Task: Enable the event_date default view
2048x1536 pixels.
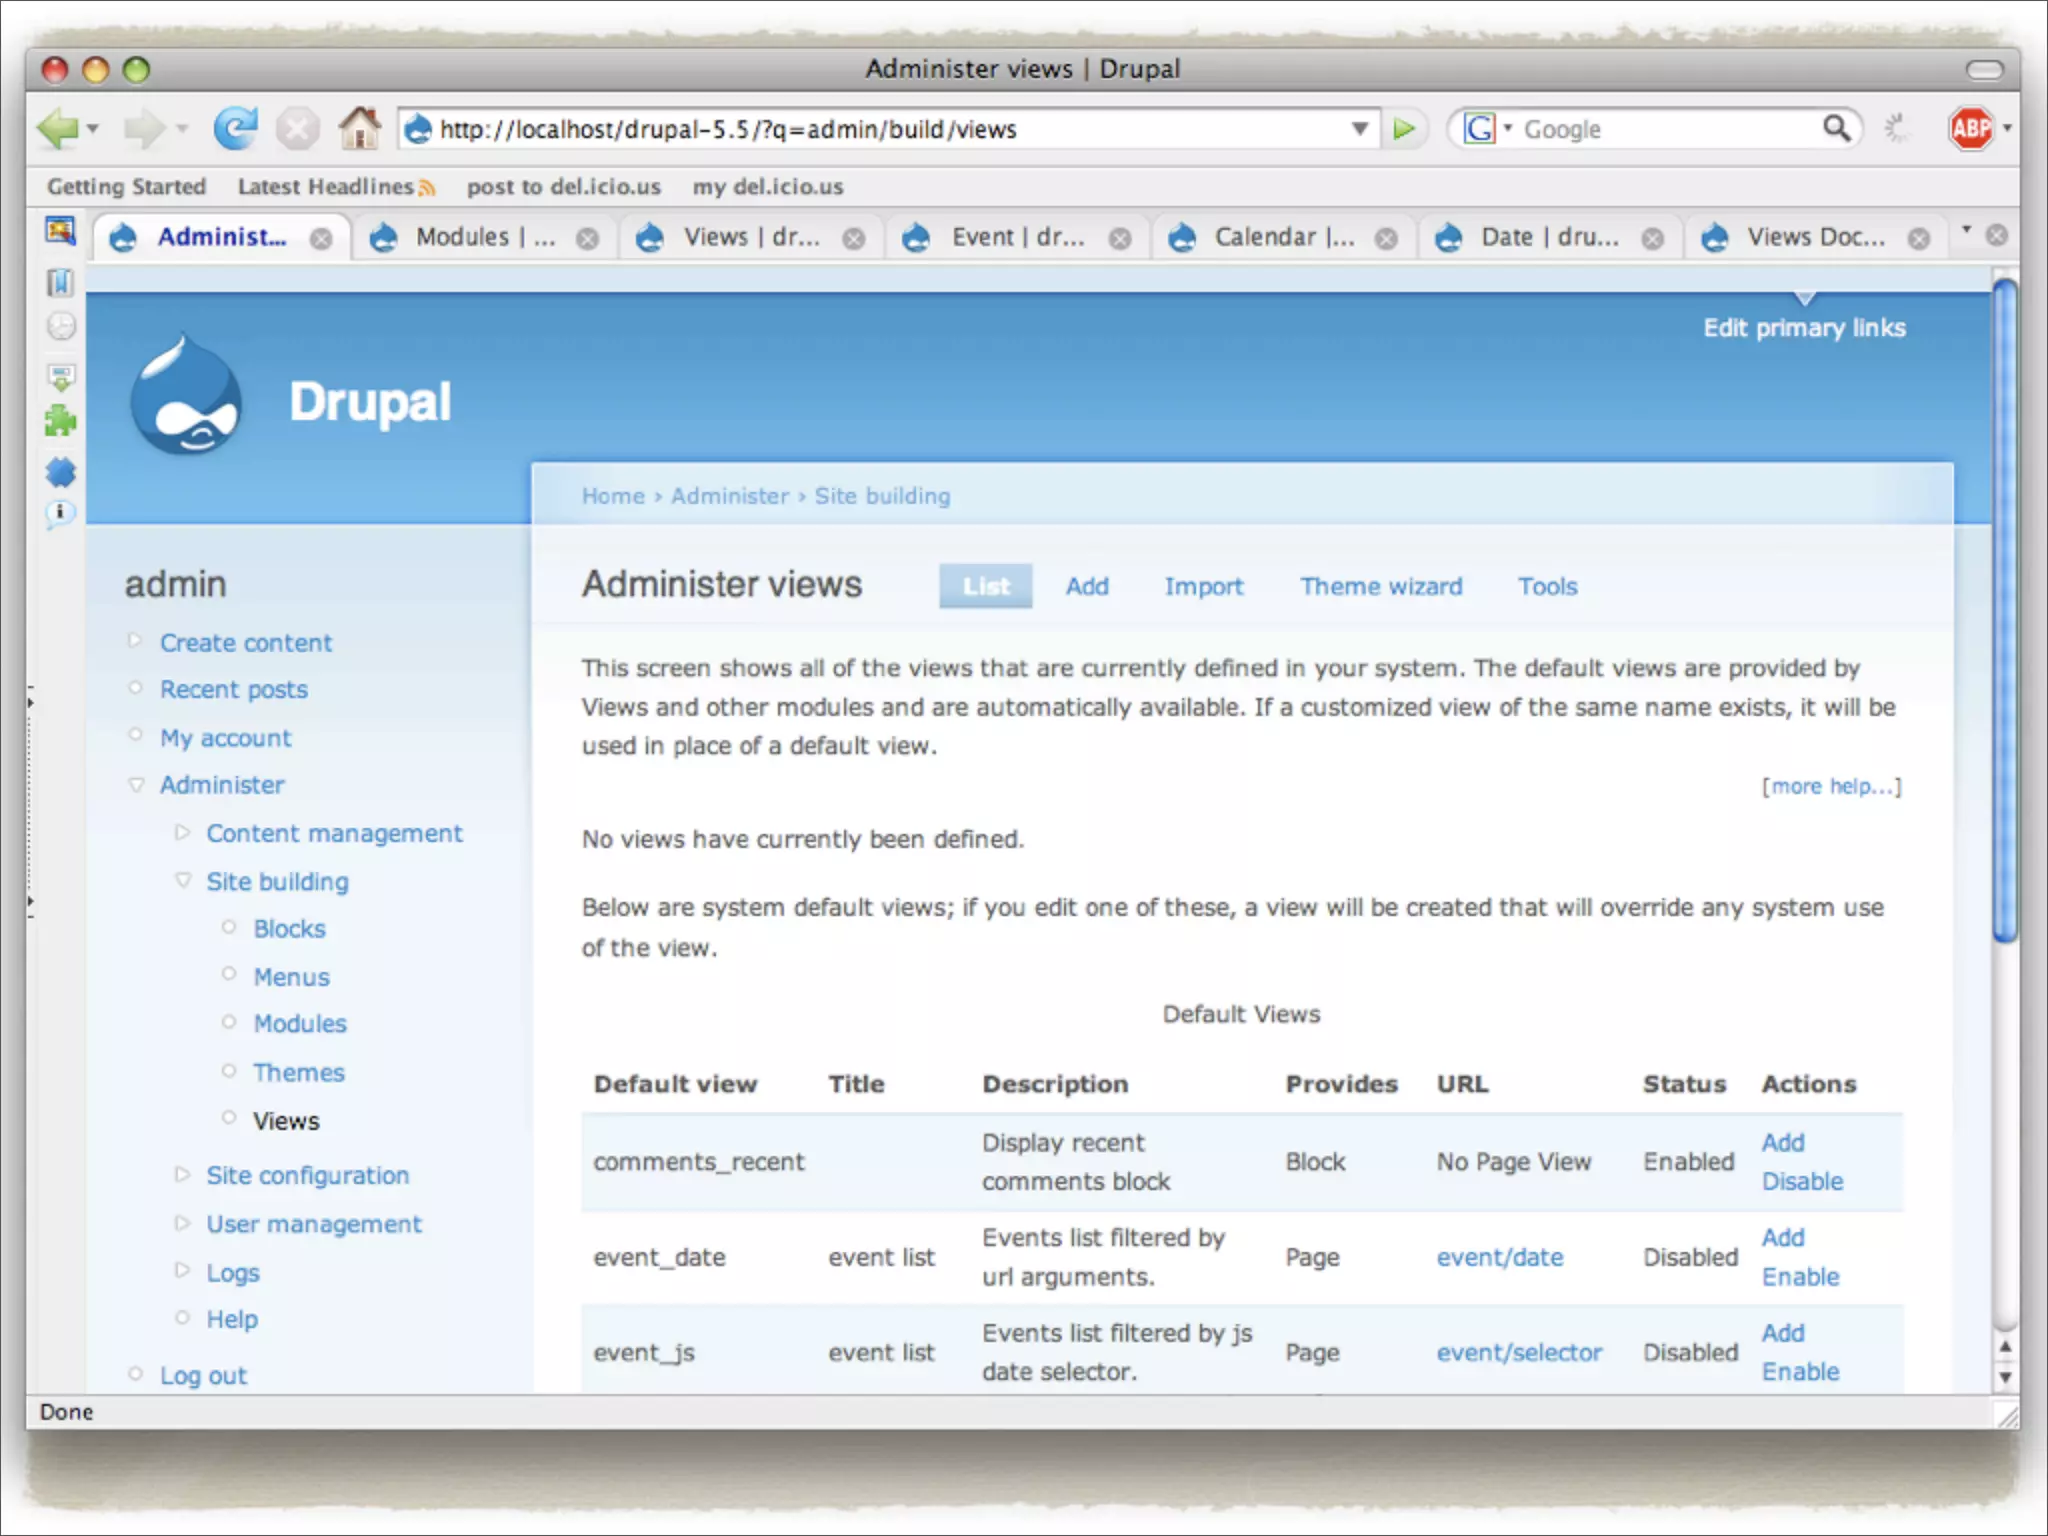Action: tap(1800, 1277)
